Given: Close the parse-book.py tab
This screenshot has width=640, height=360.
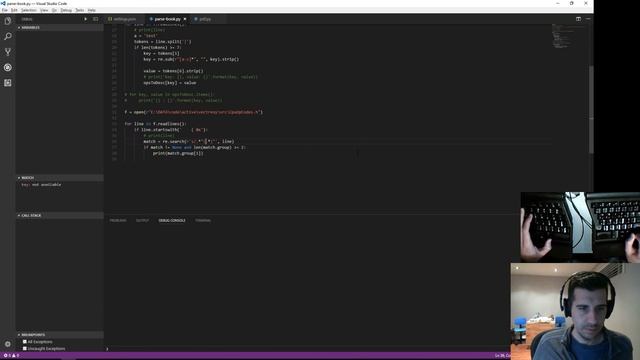Looking at the screenshot, I should pos(185,19).
